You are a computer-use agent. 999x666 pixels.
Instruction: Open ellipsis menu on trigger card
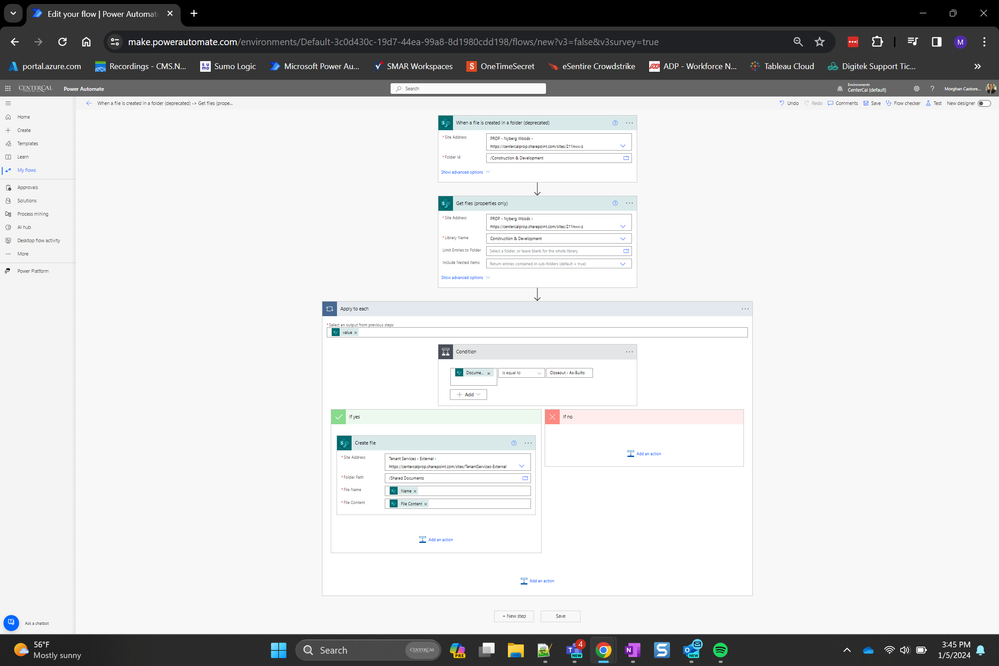pyautogui.click(x=629, y=123)
